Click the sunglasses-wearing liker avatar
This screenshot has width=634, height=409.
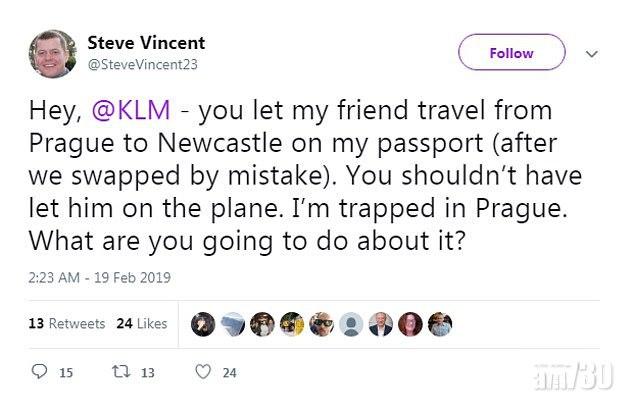(x=319, y=324)
